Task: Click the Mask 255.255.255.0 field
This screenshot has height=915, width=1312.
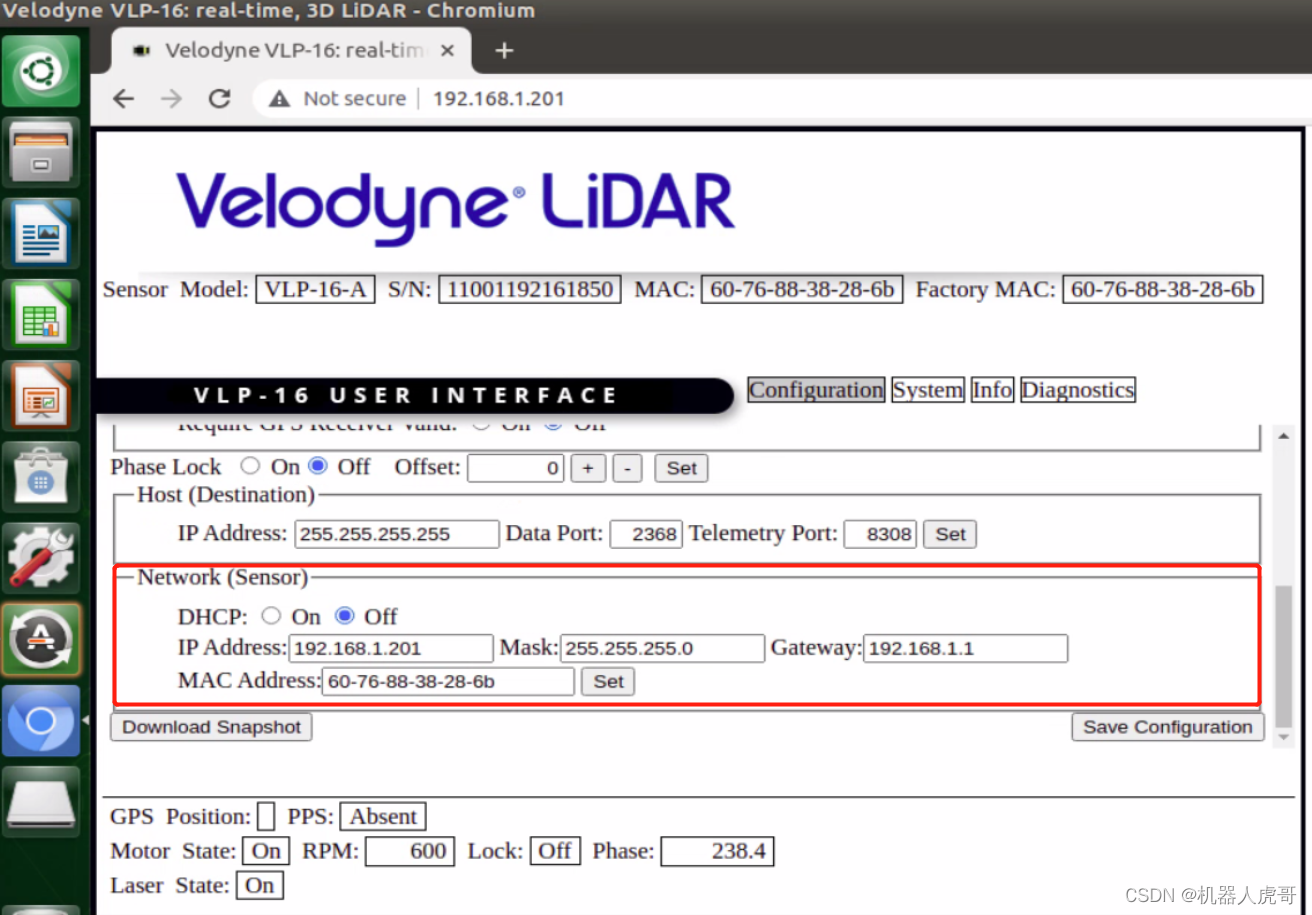Action: (x=662, y=648)
